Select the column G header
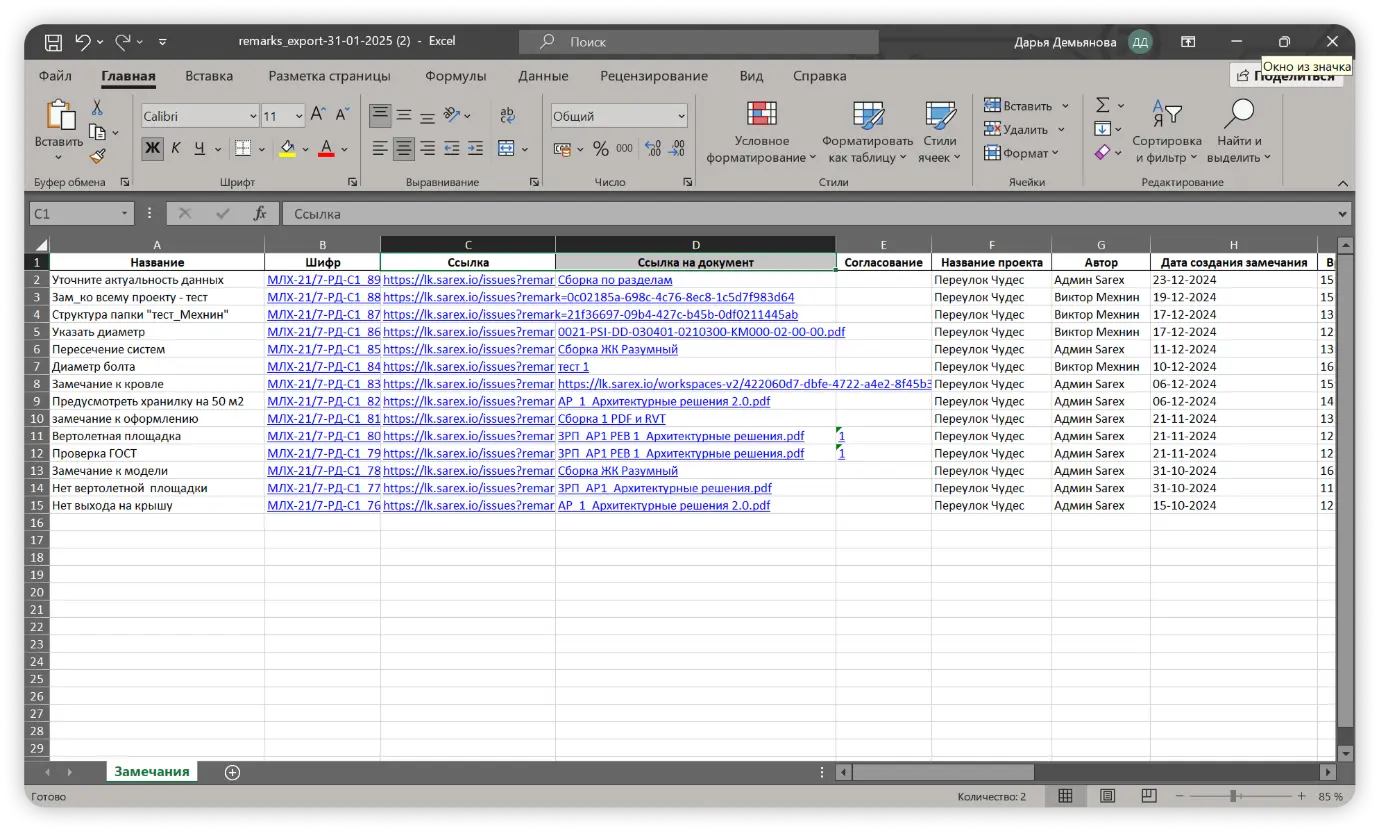Viewport: 1379px width, 831px height. tap(1100, 245)
